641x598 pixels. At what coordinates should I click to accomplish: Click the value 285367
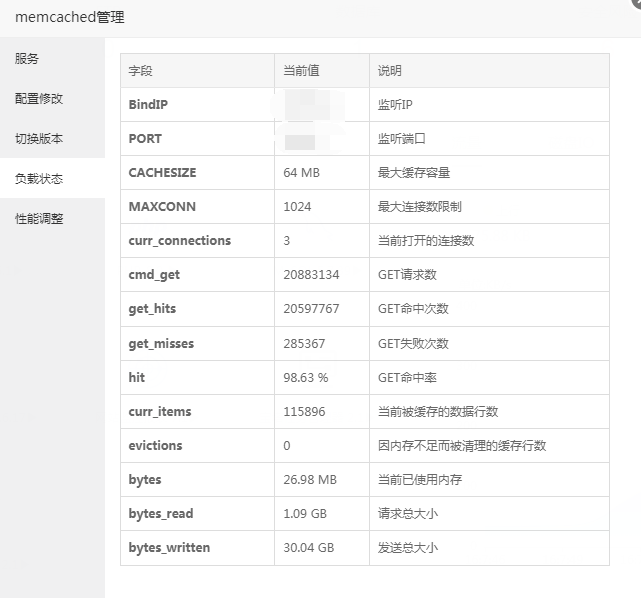(304, 343)
